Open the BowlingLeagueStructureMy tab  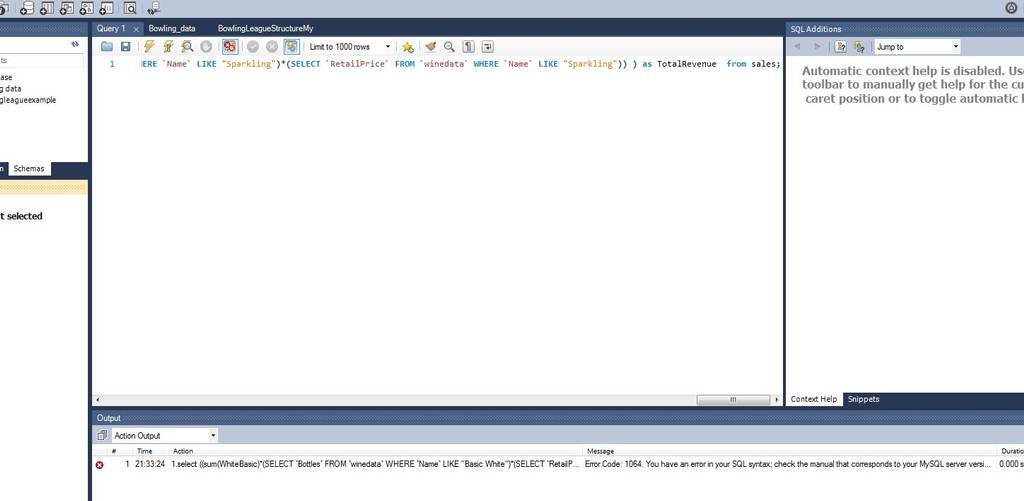(265, 29)
